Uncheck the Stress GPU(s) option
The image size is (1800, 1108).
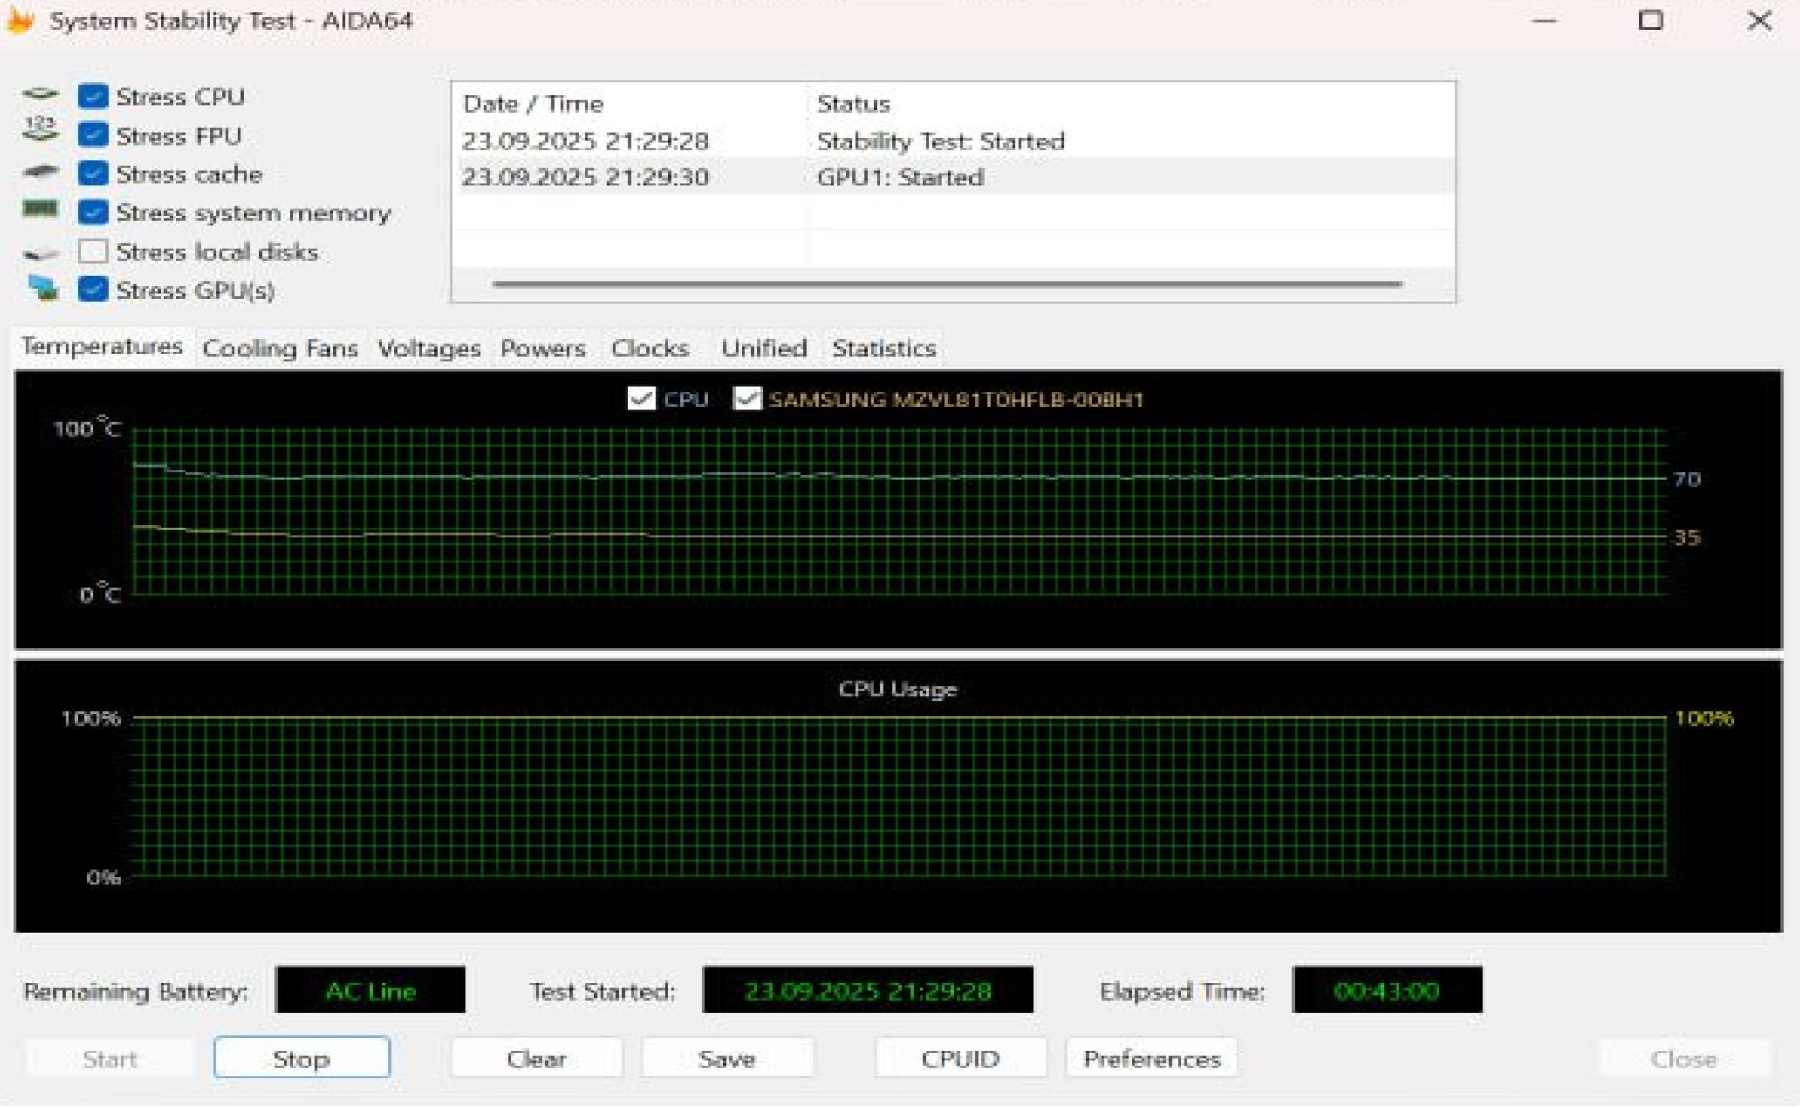tap(93, 290)
